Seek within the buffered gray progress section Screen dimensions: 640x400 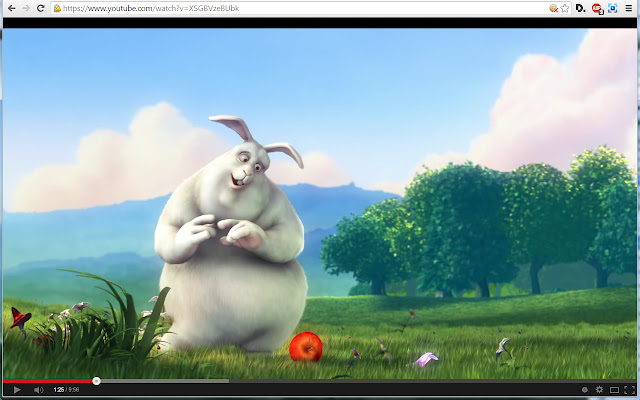tap(164, 381)
